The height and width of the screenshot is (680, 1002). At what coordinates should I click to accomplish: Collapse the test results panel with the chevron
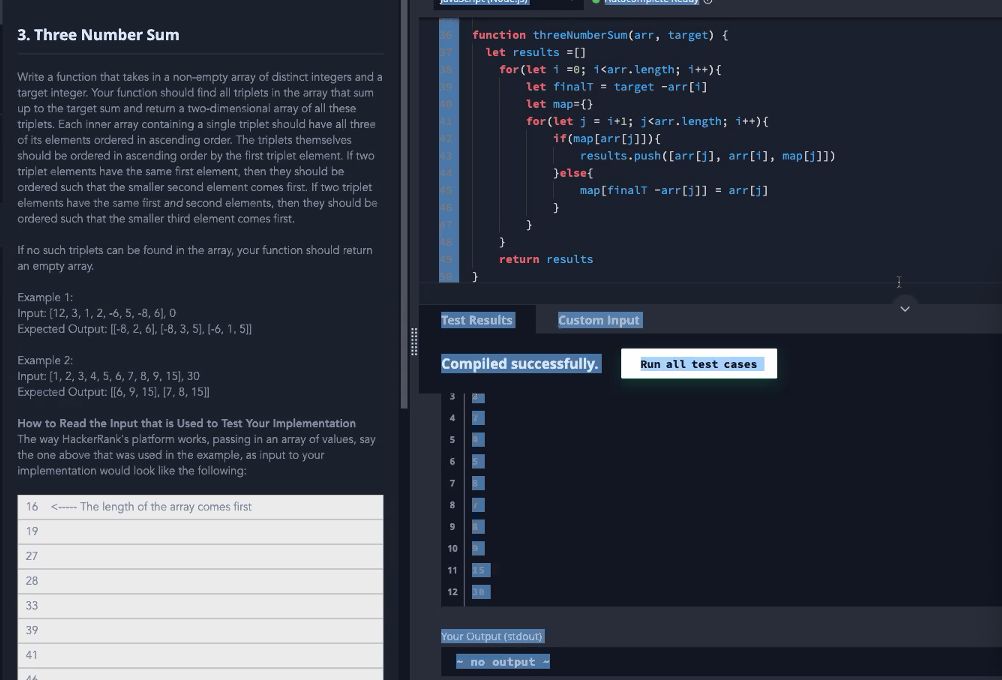(x=905, y=309)
